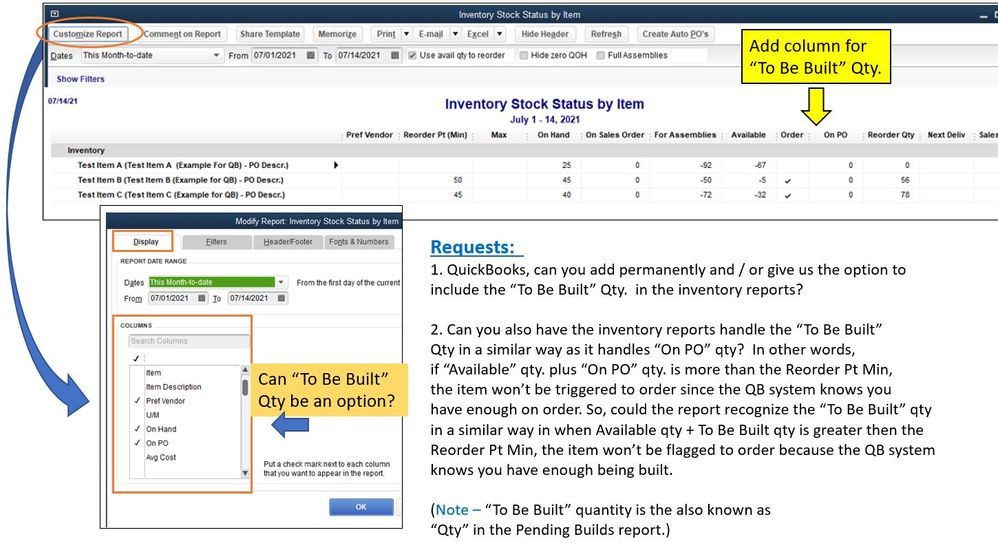Check Item Description in the Columns list

137,387
